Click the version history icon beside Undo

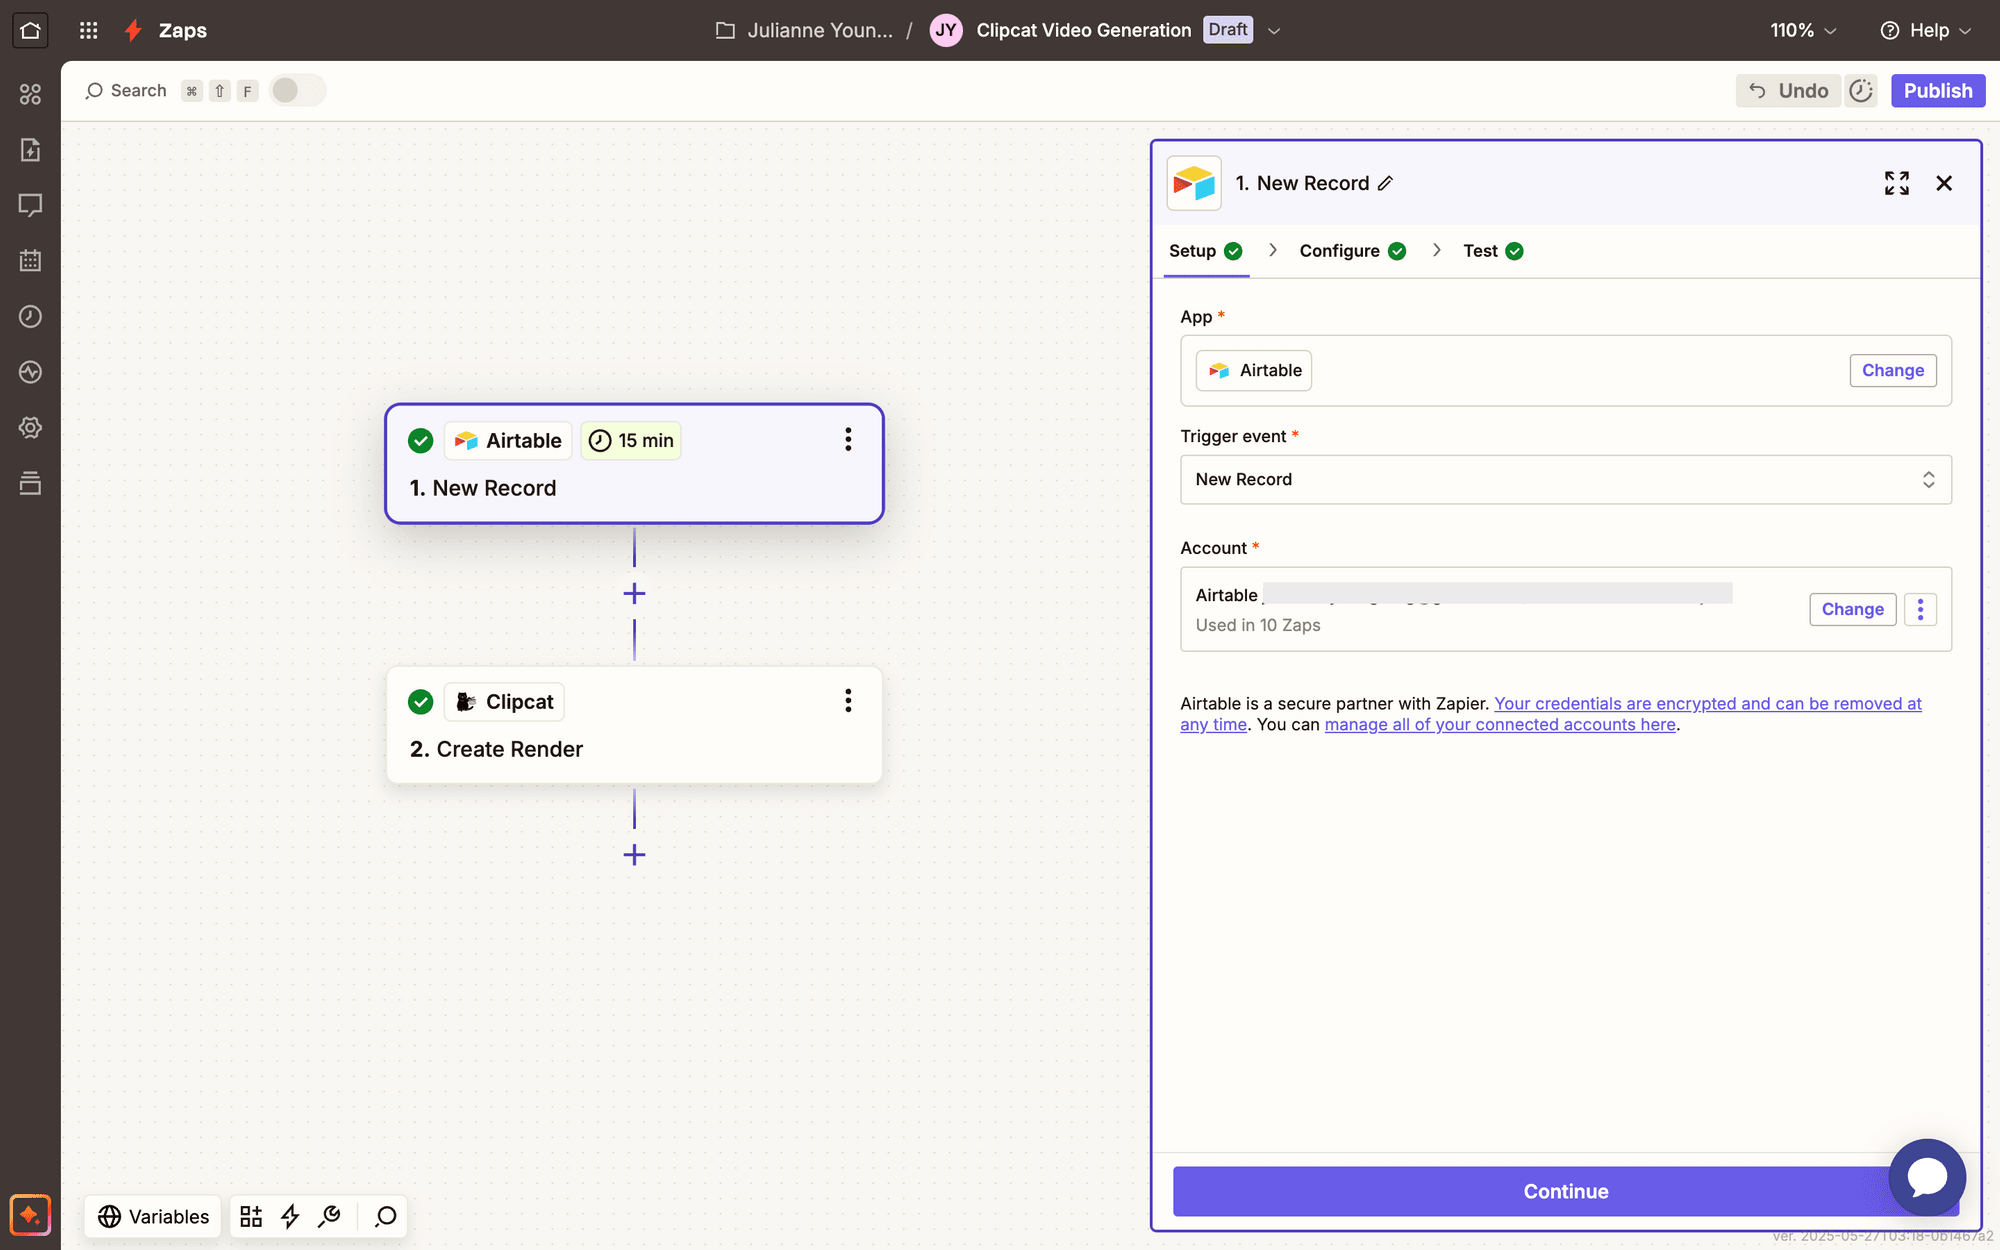[x=1861, y=91]
